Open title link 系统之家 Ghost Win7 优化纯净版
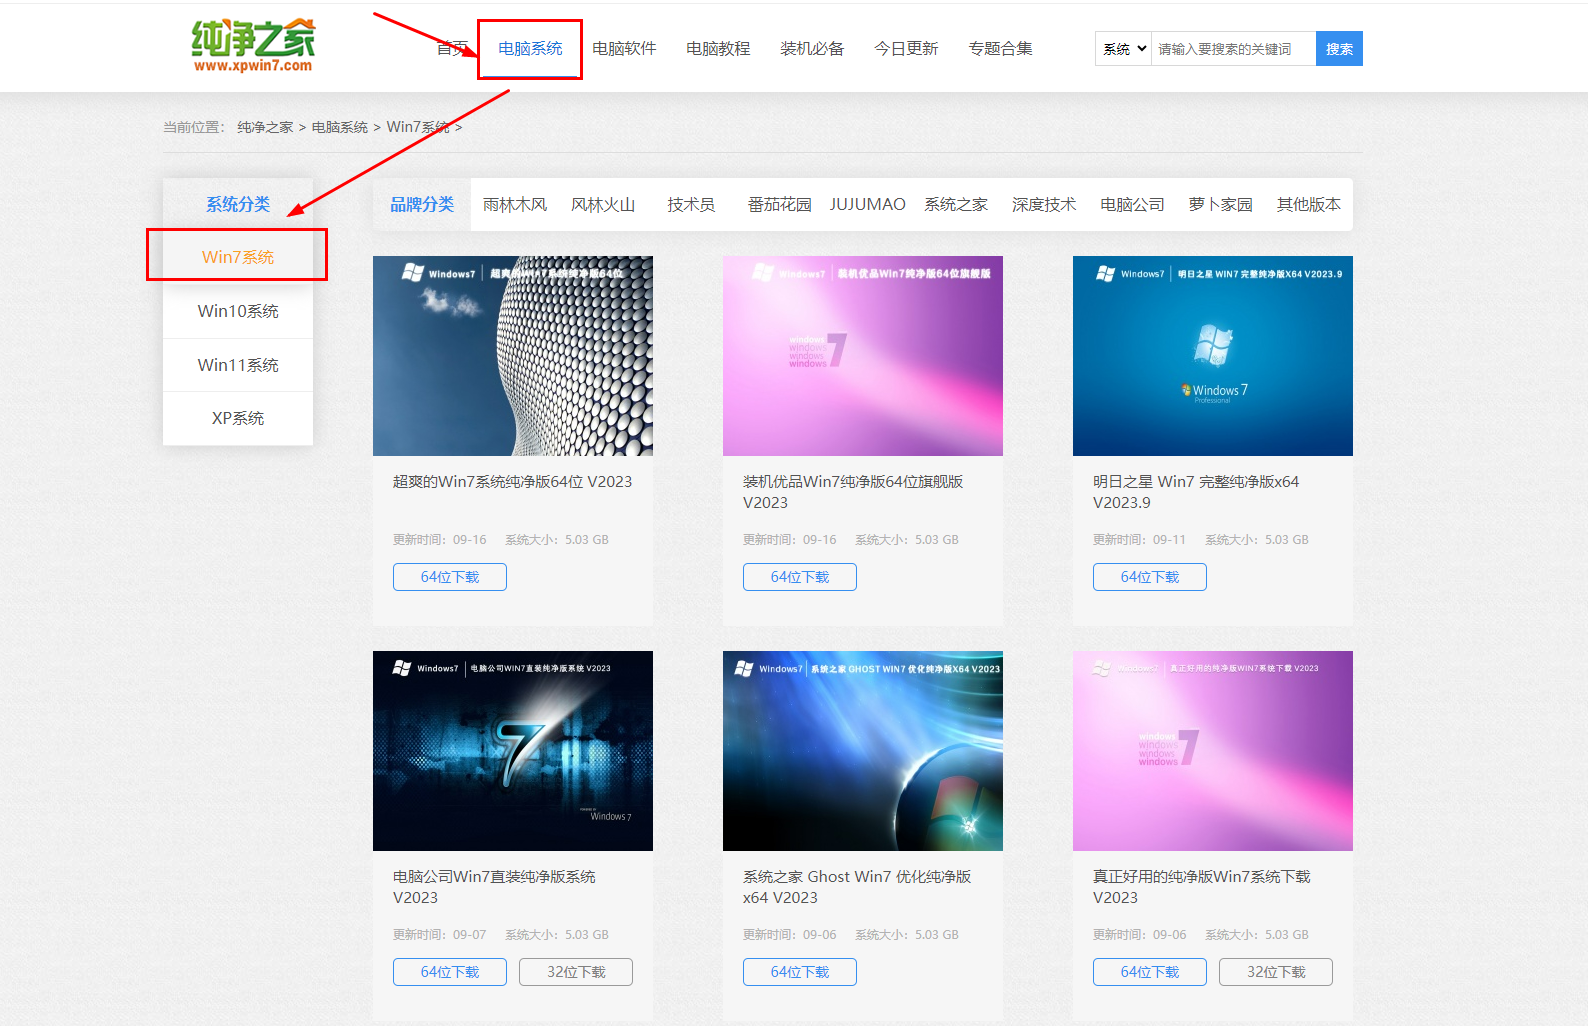This screenshot has width=1588, height=1026. coord(857,887)
